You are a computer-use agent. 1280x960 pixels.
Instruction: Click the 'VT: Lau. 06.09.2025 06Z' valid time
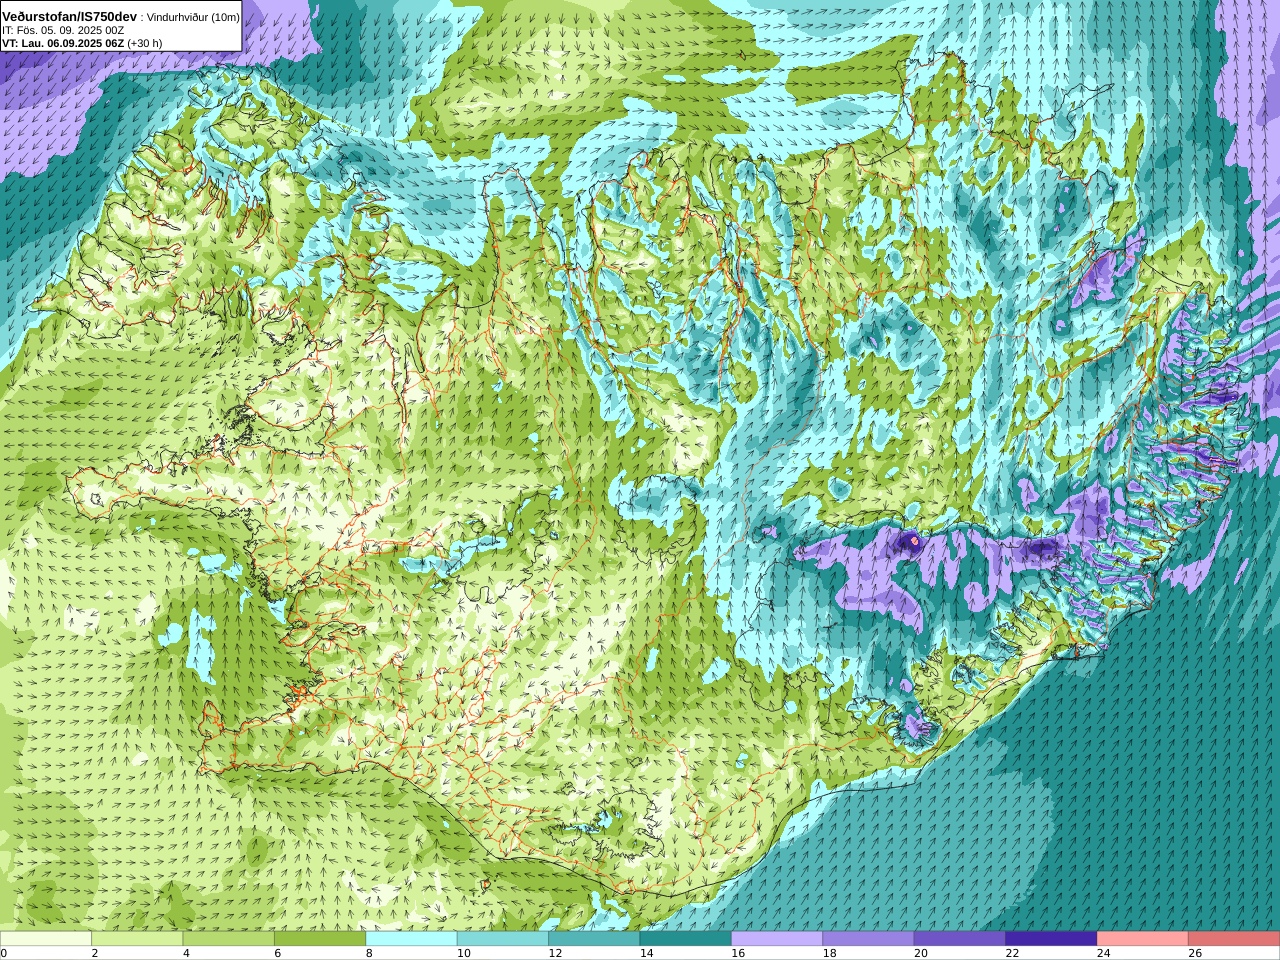click(63, 43)
